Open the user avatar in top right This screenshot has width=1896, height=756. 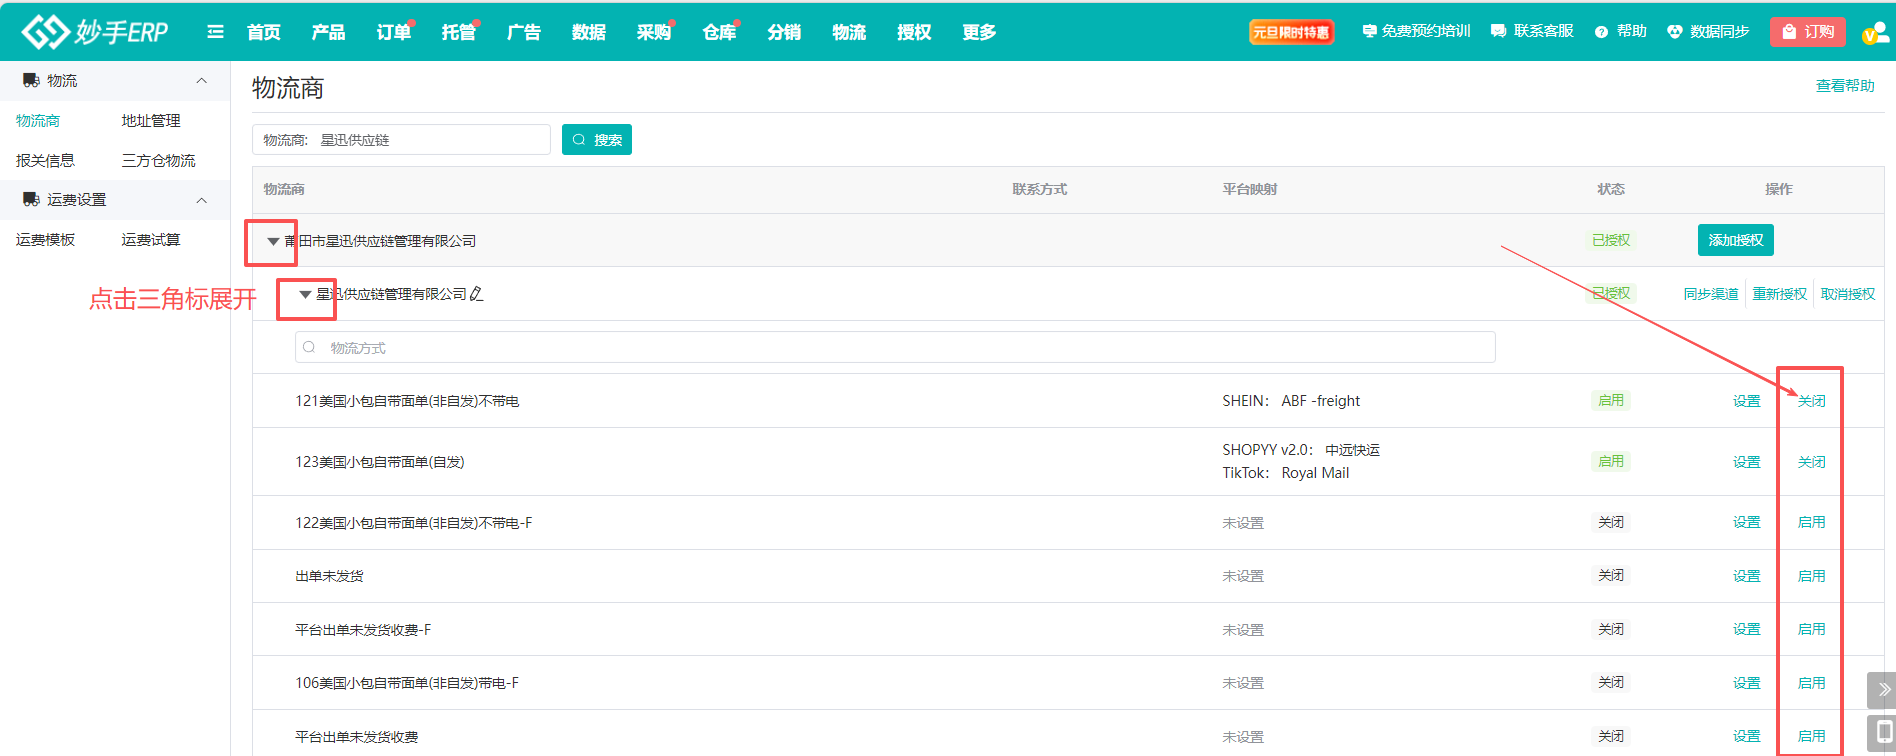tap(1875, 33)
